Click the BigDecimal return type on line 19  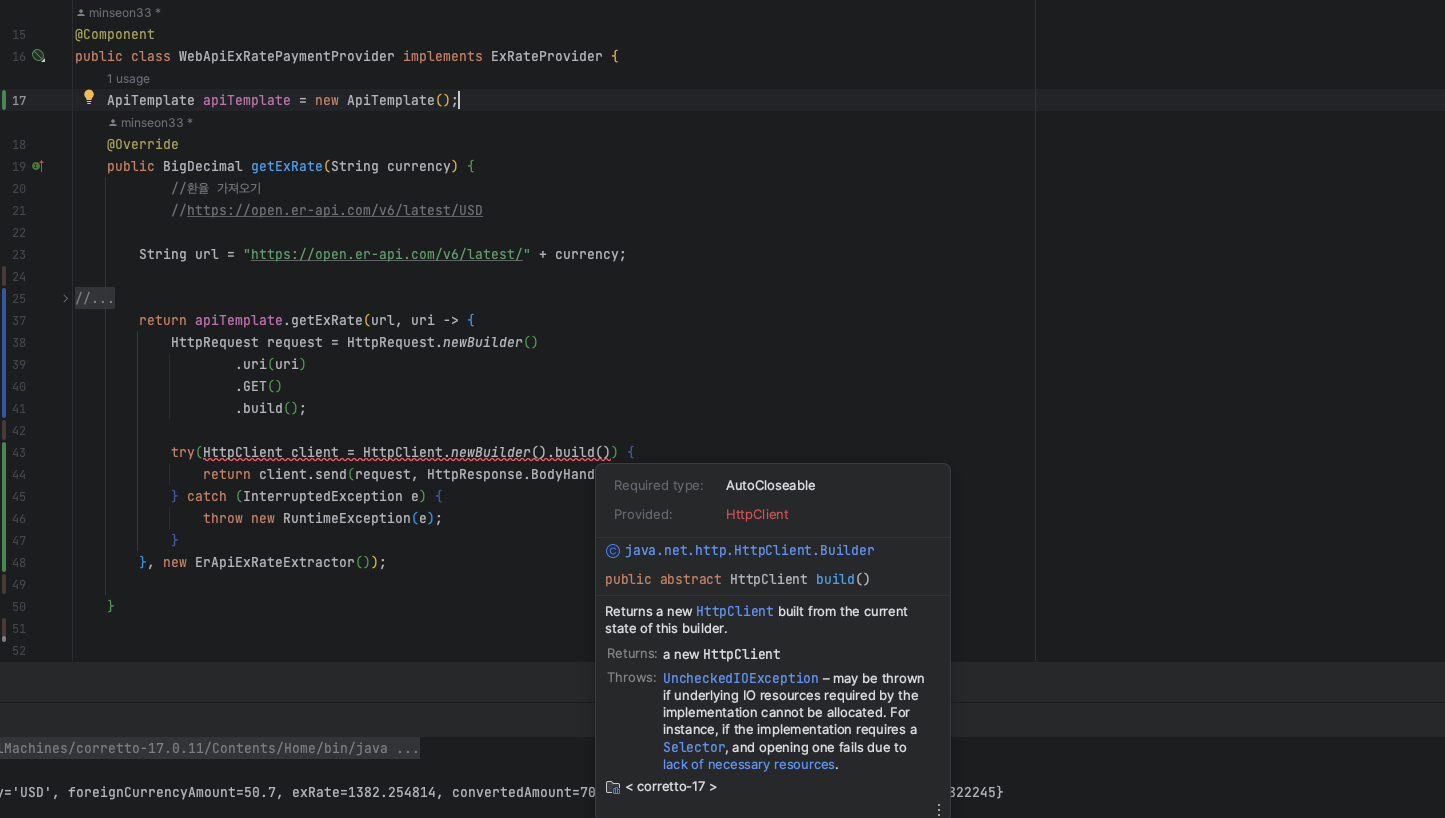coord(203,167)
